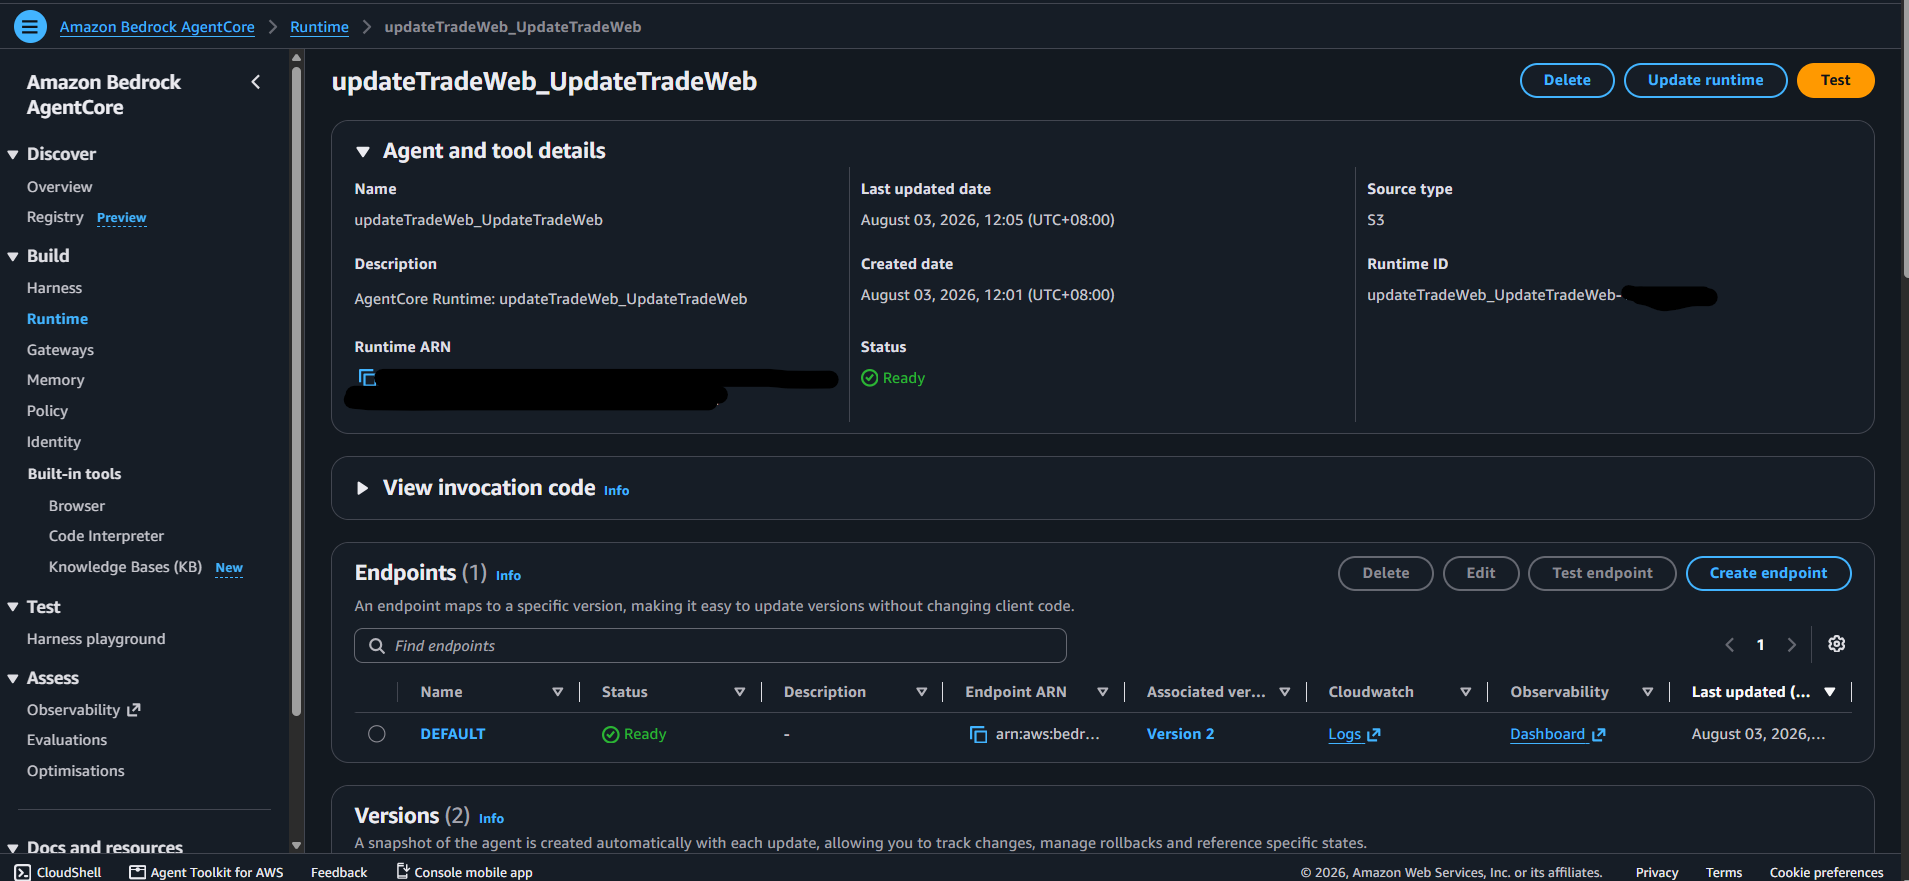Click the Create endpoint button
Viewport: 1909px width, 881px height.
coord(1768,573)
